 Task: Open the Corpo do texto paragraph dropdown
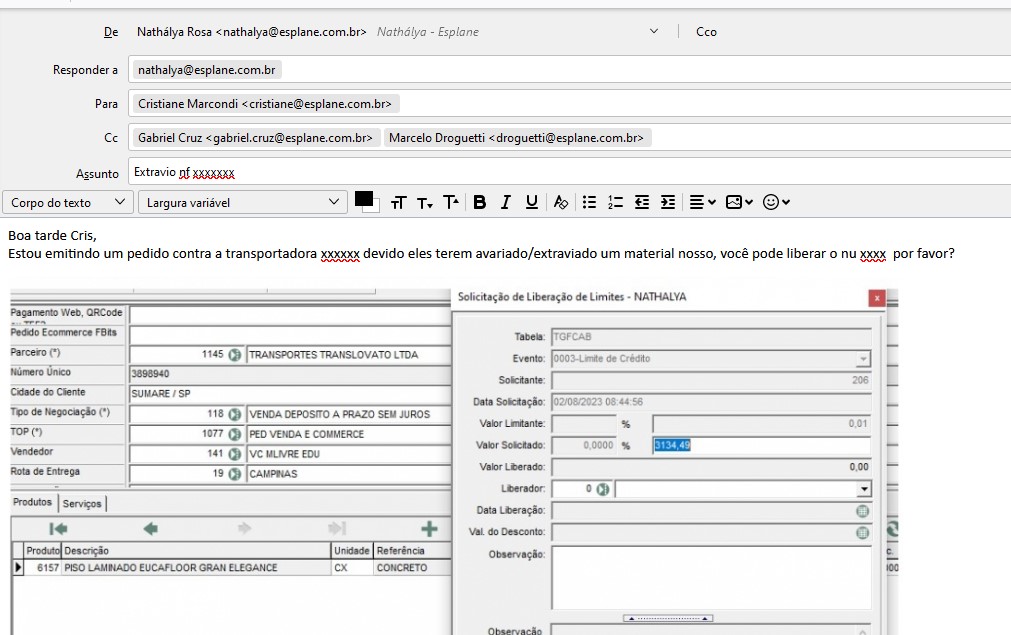pos(67,202)
